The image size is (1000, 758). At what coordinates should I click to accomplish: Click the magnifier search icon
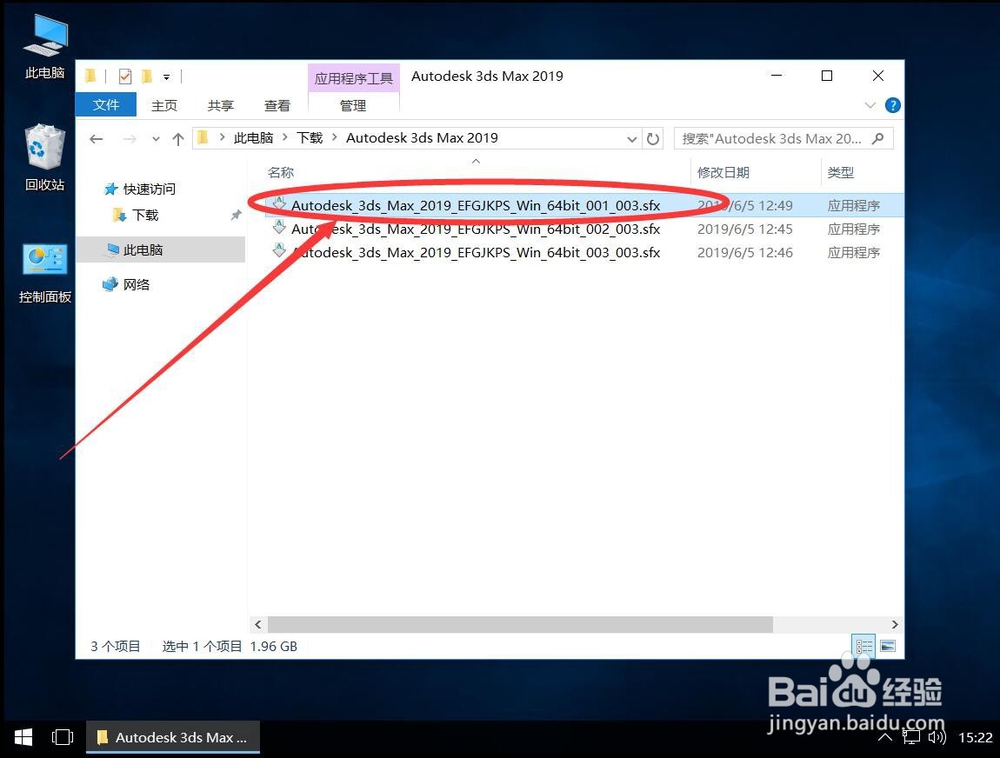point(878,138)
